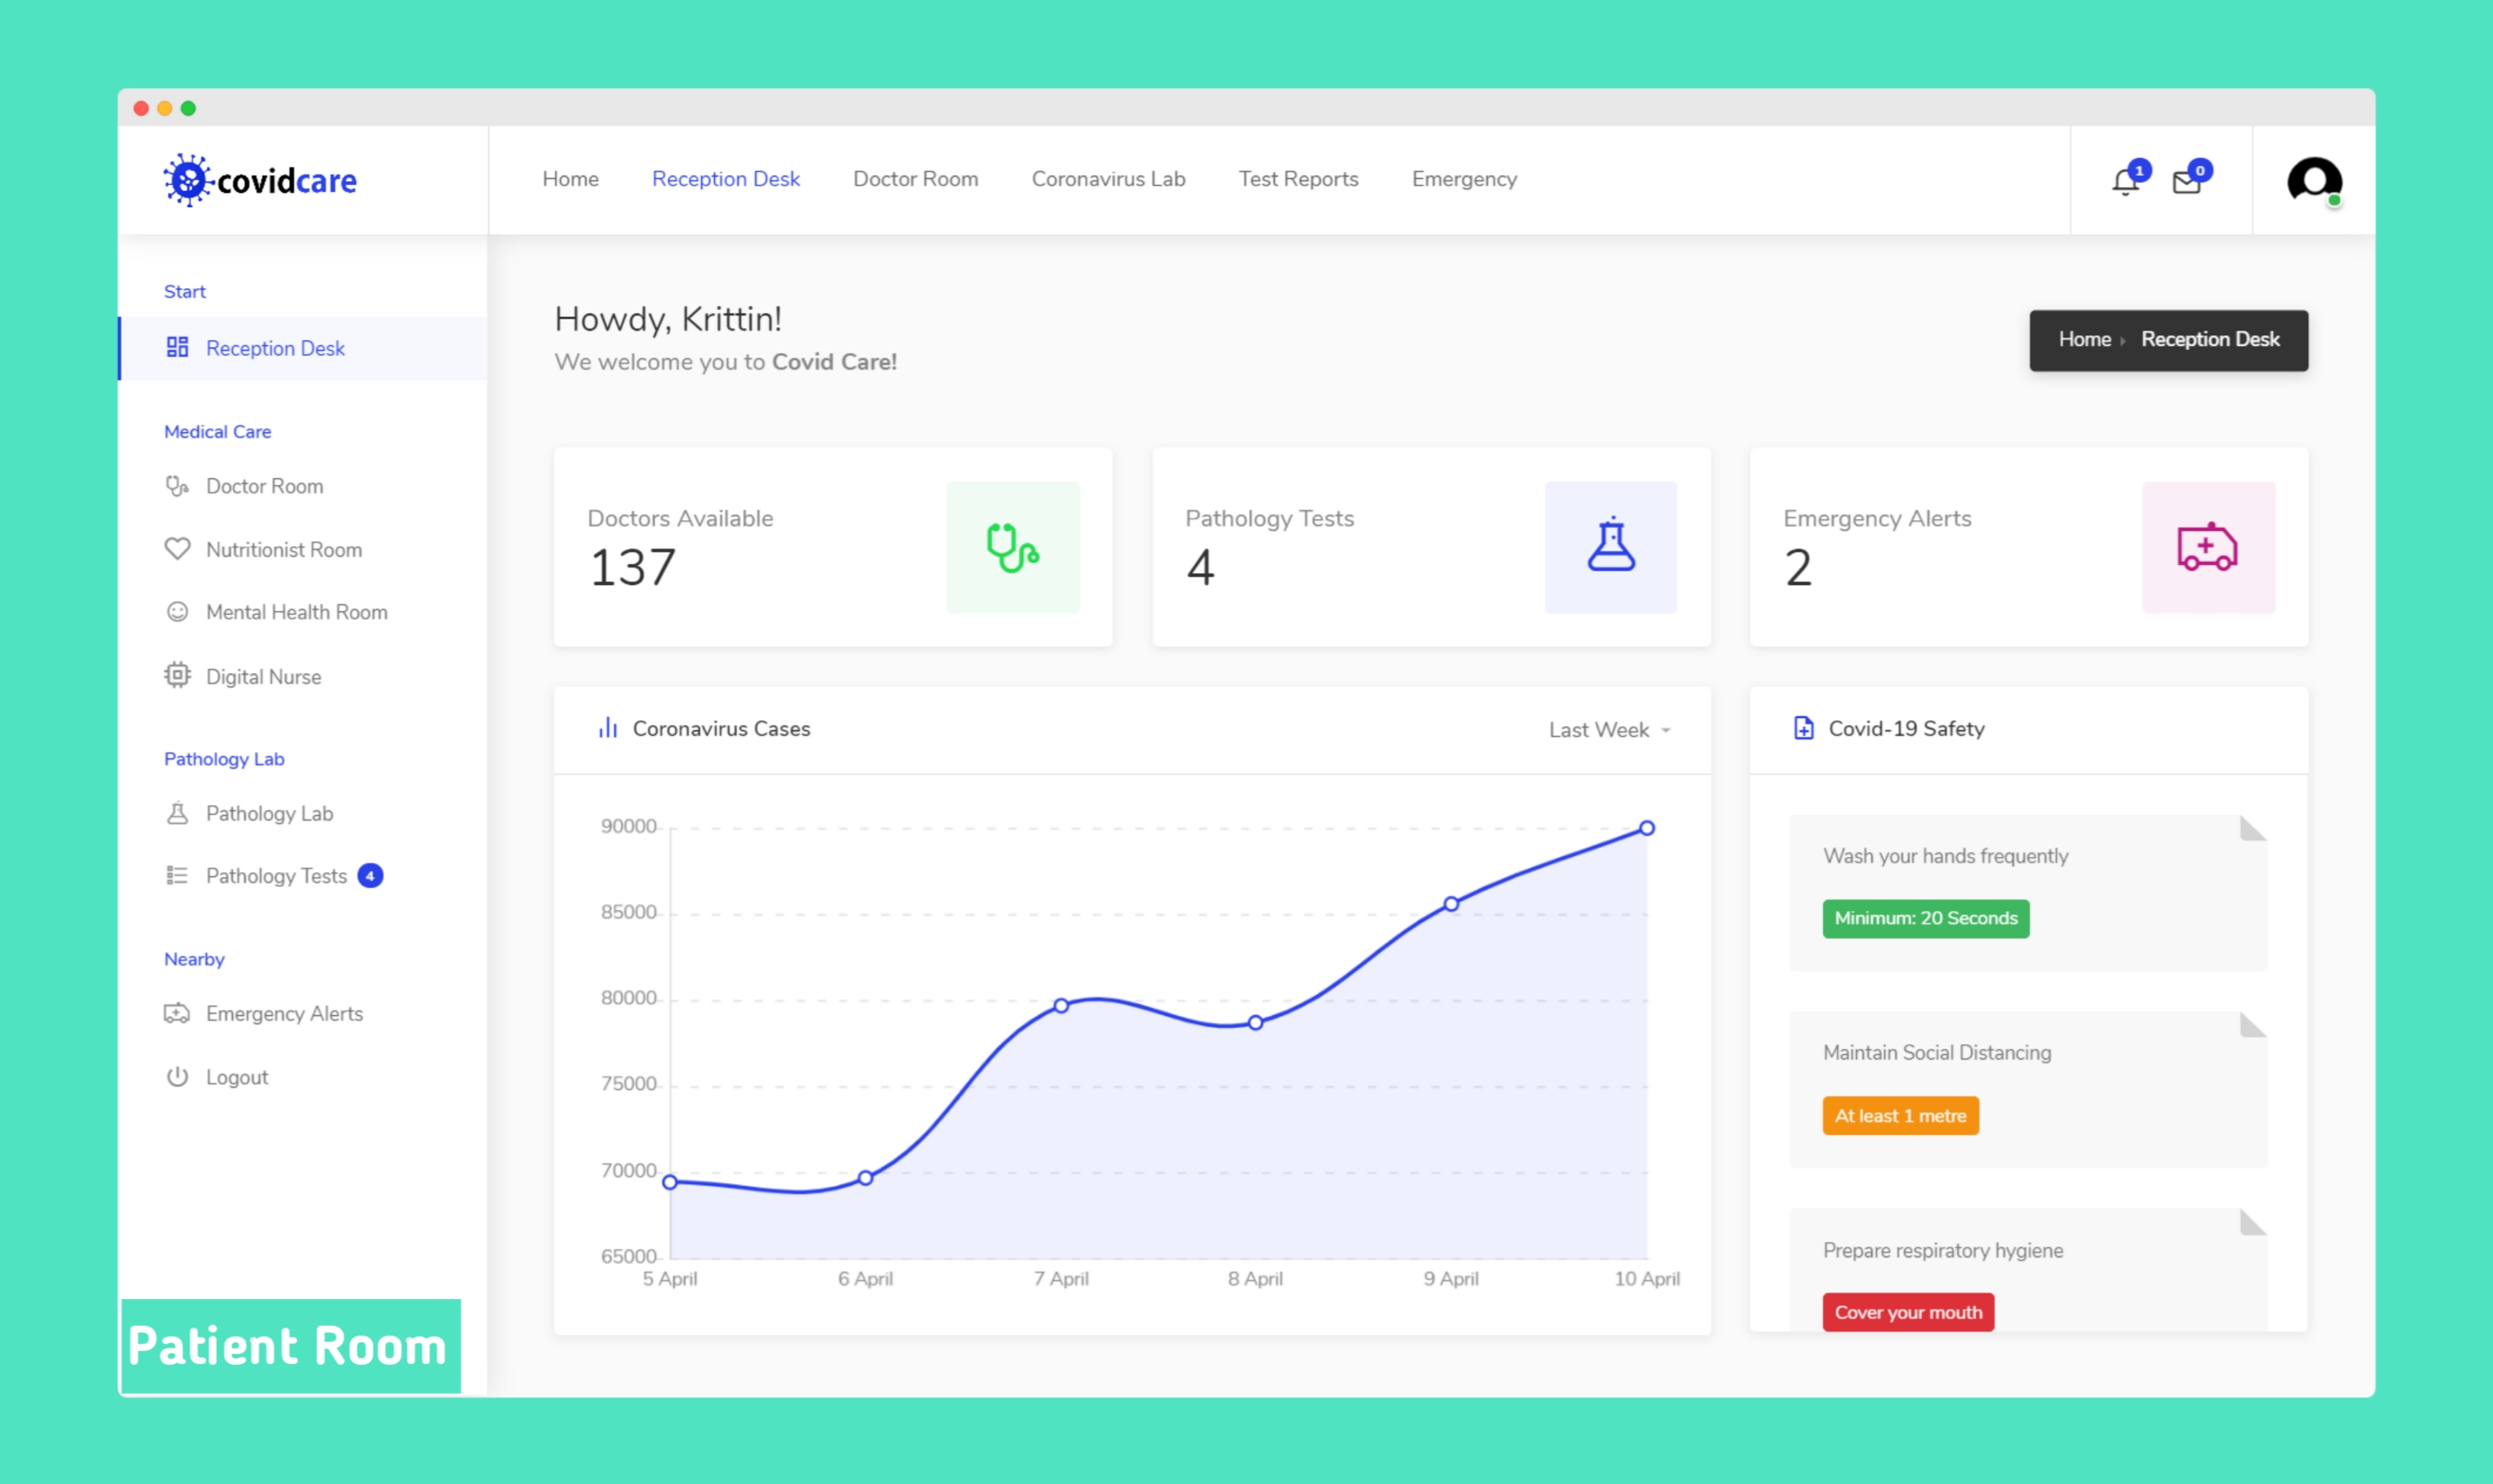The width and height of the screenshot is (2493, 1484).
Task: Open Coronavirus Lab in top menu
Action: tap(1108, 179)
